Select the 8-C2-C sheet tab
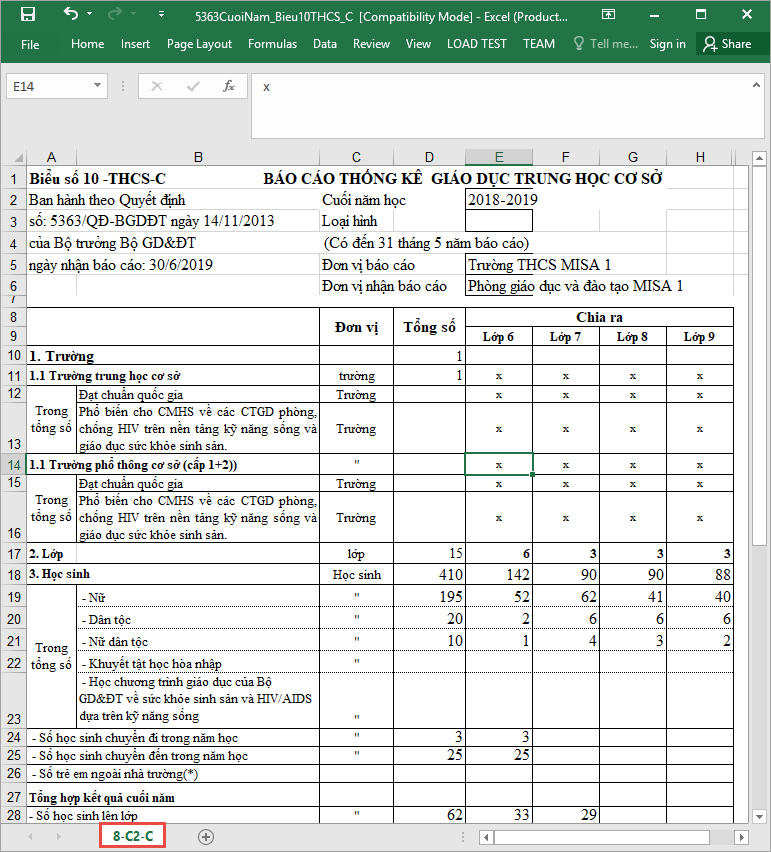This screenshot has width=771, height=852. tap(133, 836)
